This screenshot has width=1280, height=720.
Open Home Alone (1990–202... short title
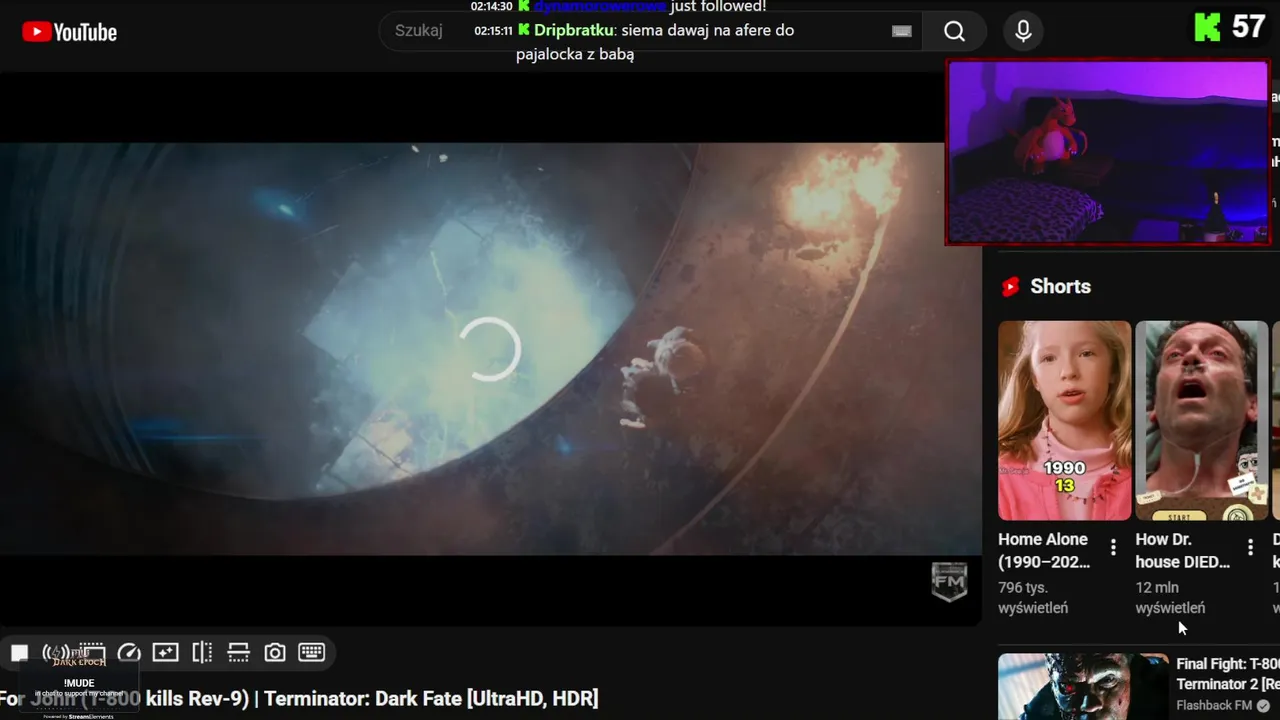[x=1044, y=550]
